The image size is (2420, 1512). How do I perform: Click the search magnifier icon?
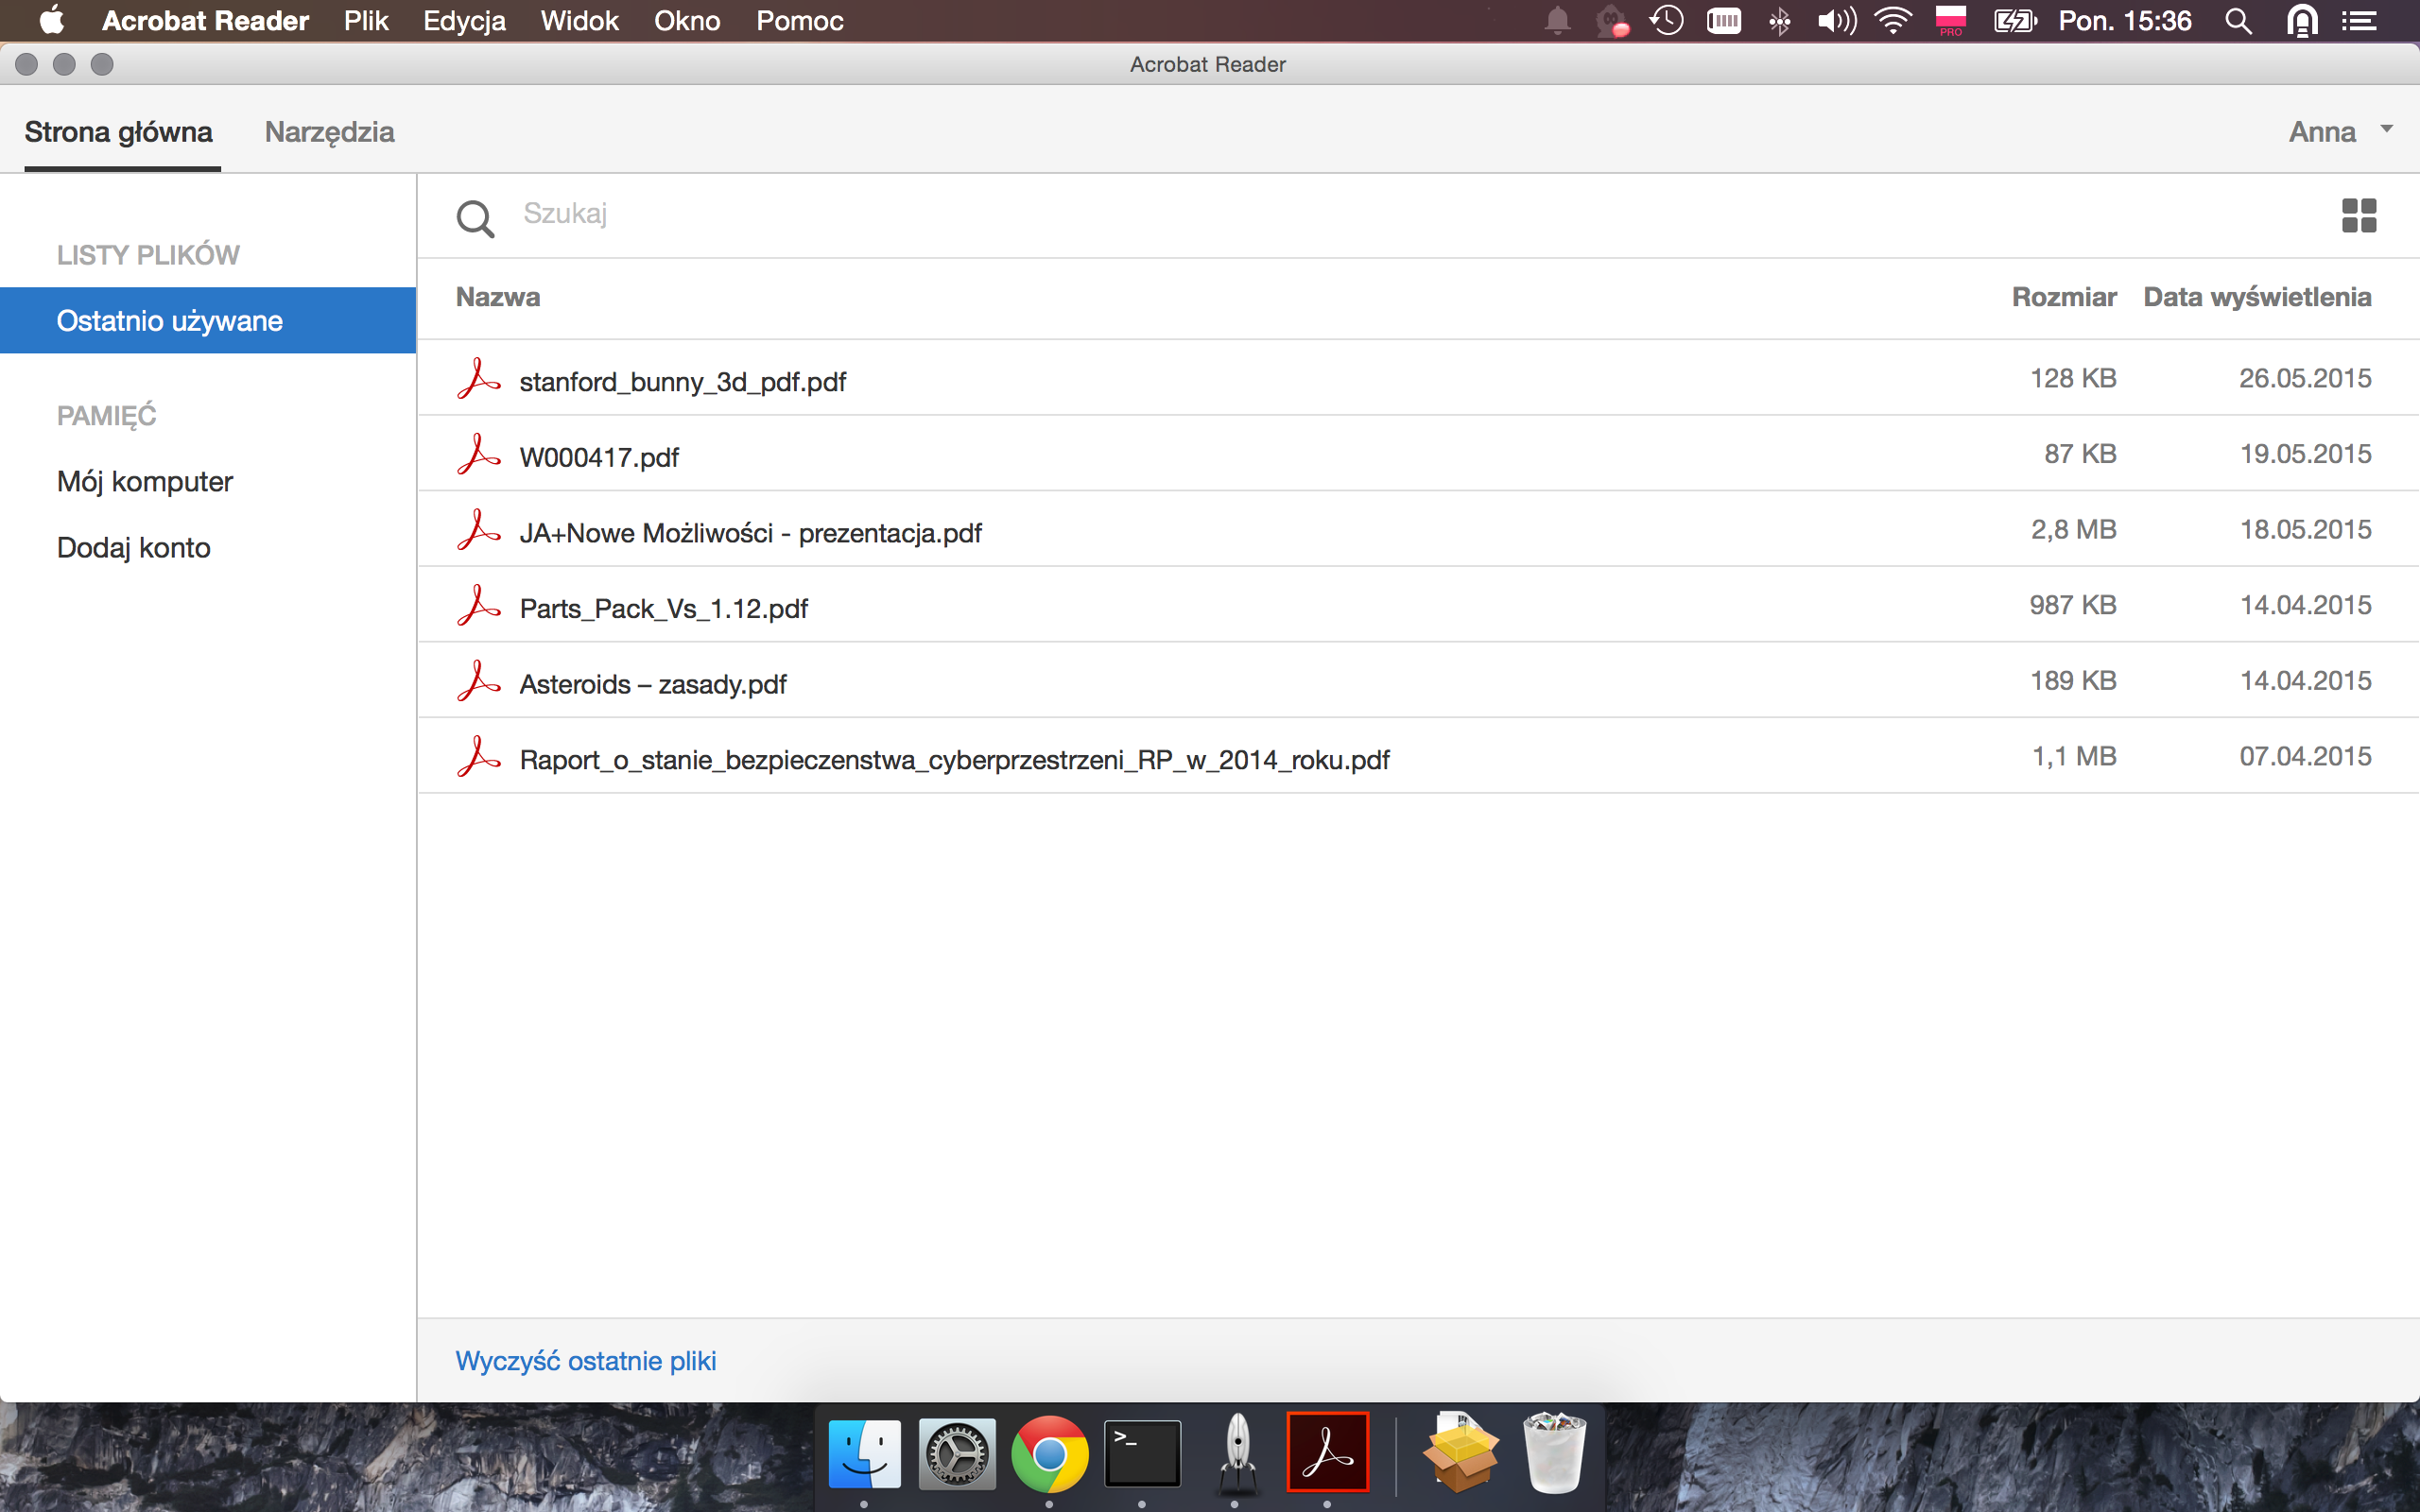[475, 218]
